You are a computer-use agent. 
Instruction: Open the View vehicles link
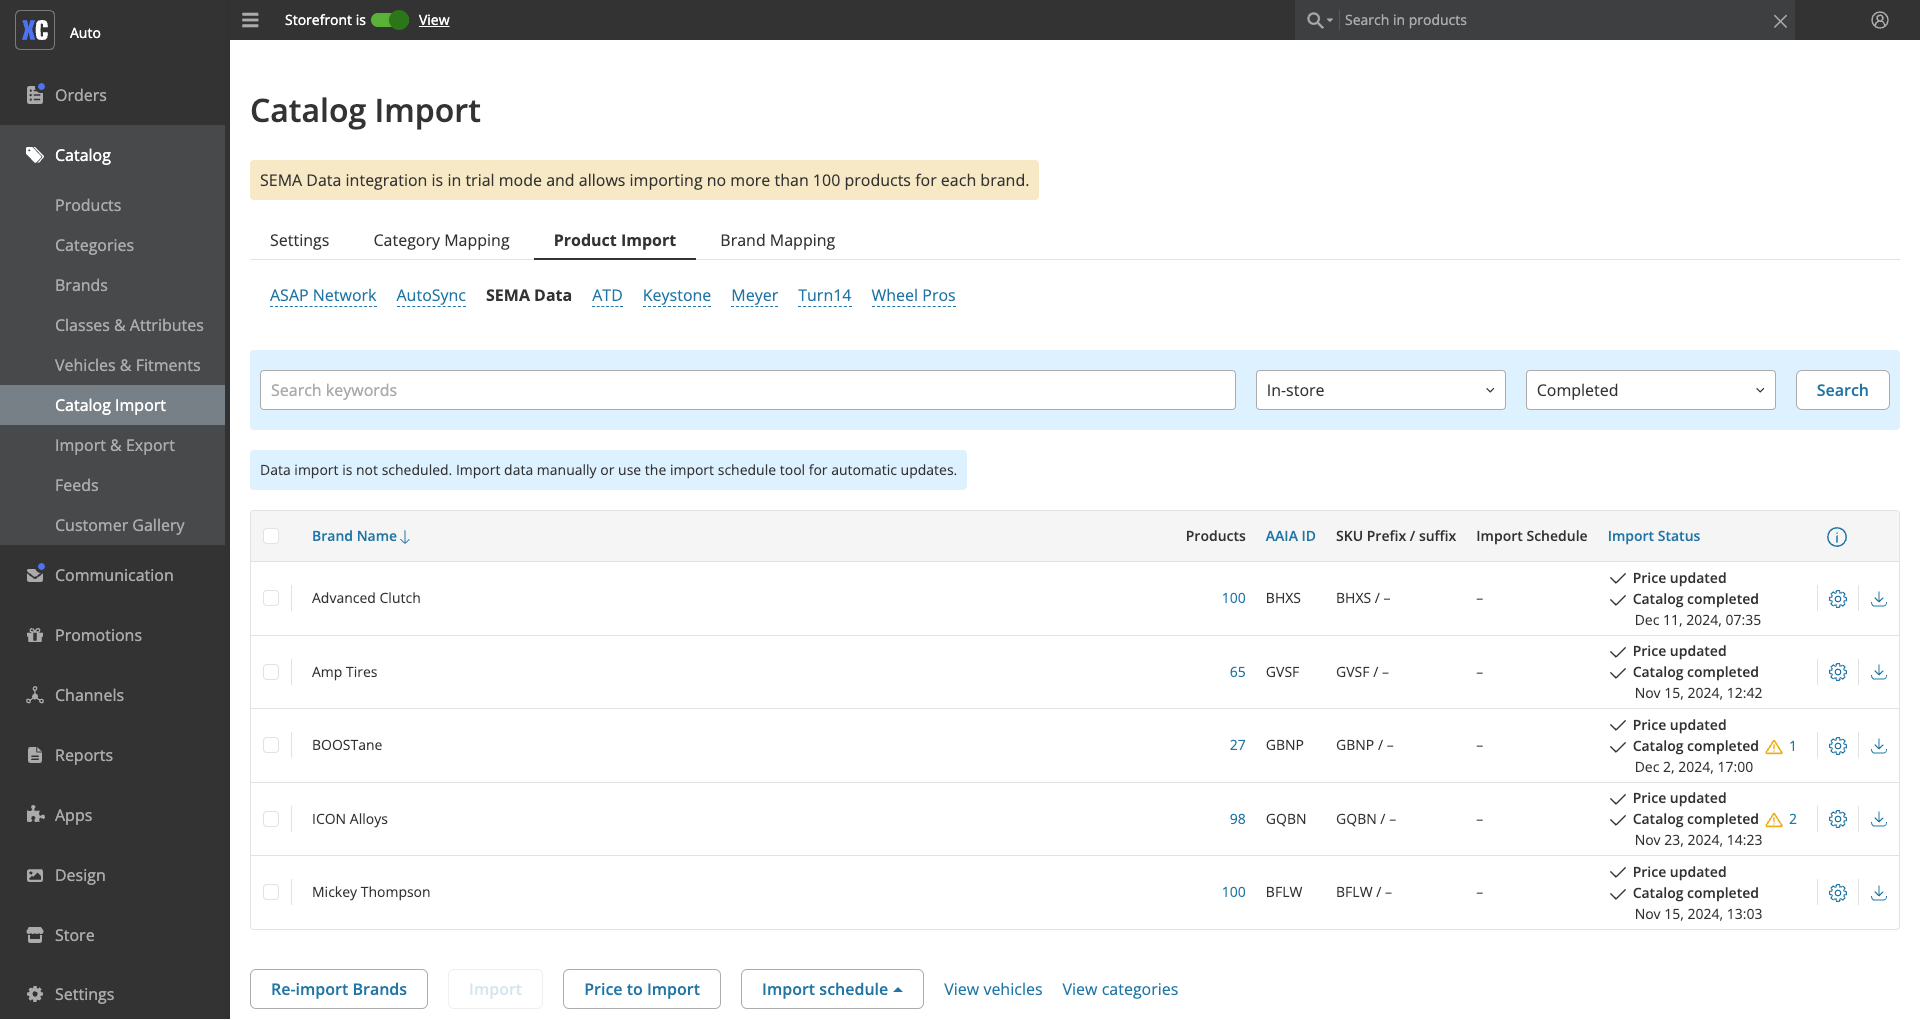pos(993,989)
